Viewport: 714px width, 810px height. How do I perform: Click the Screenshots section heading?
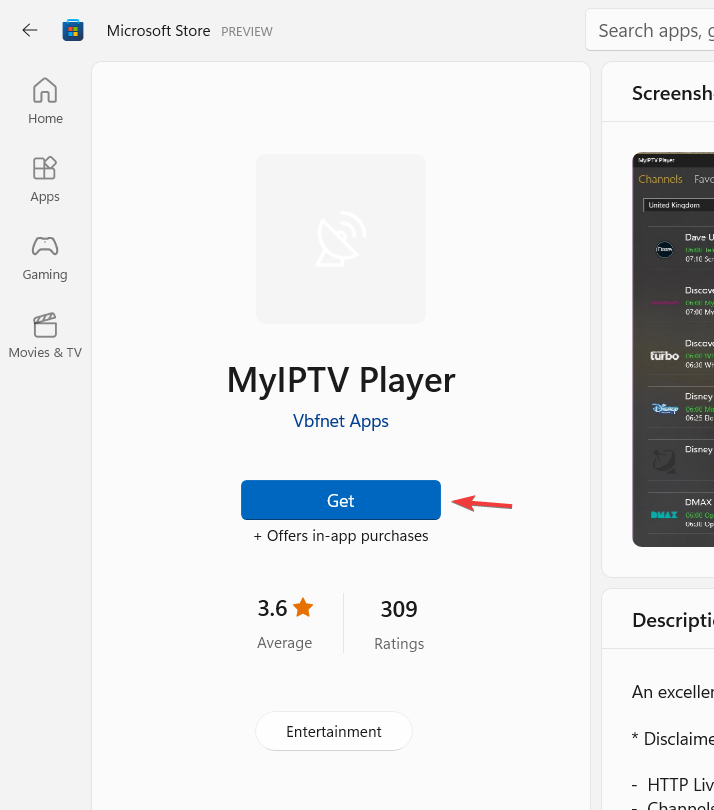tap(673, 94)
